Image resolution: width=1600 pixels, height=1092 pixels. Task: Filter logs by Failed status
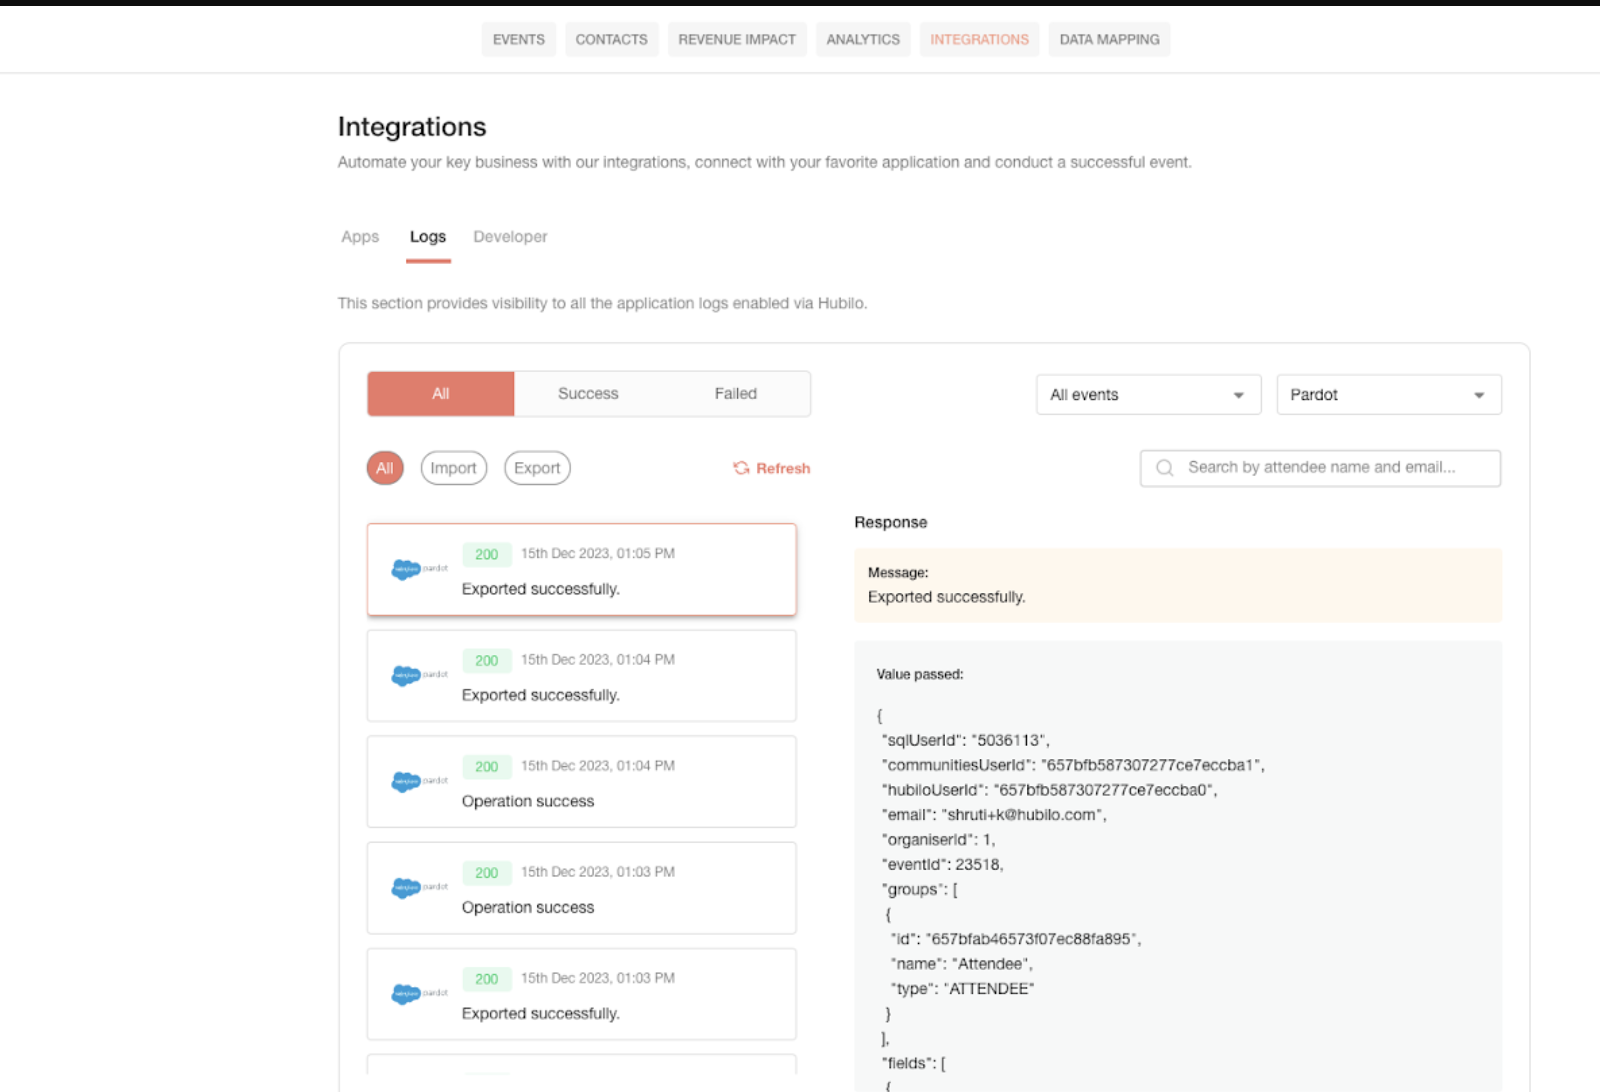click(736, 394)
